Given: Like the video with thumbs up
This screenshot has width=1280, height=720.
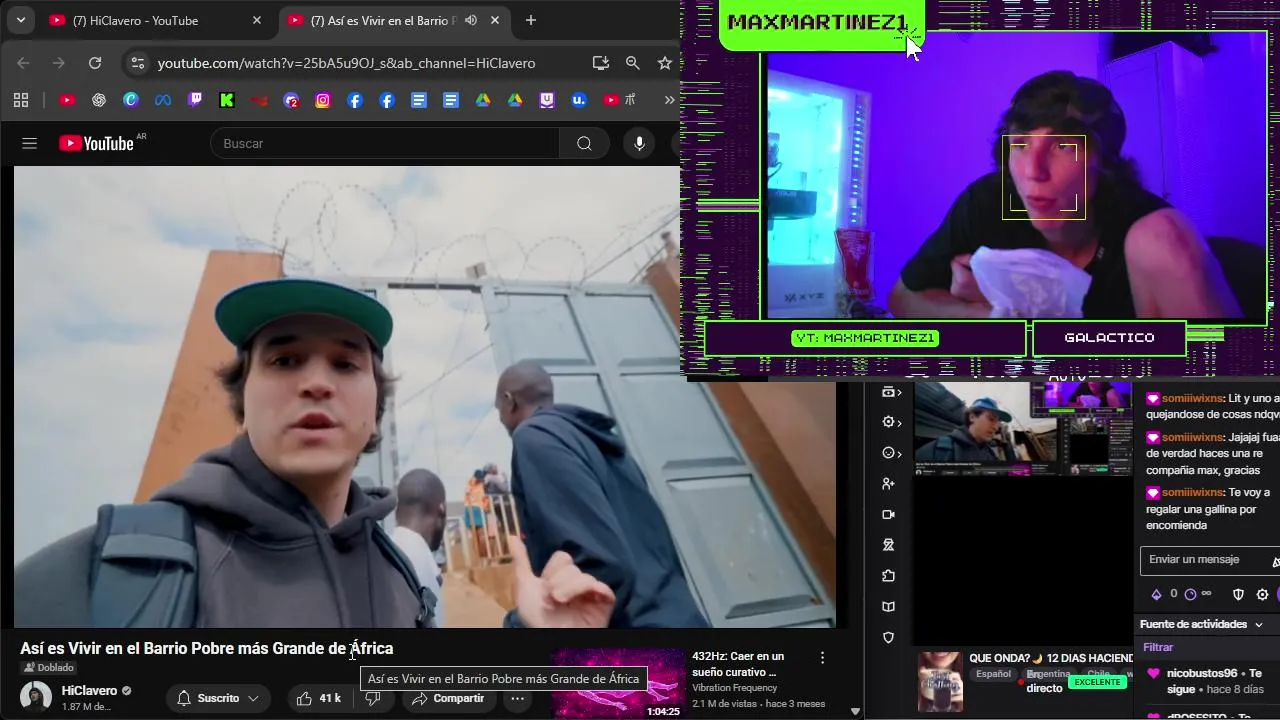Looking at the screenshot, I should (x=318, y=698).
